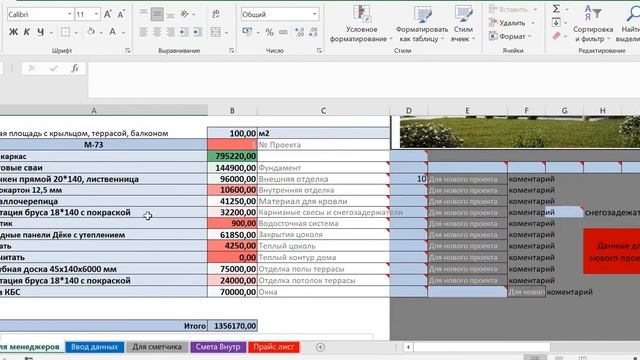
Task: Align text left
Action: 143,32
